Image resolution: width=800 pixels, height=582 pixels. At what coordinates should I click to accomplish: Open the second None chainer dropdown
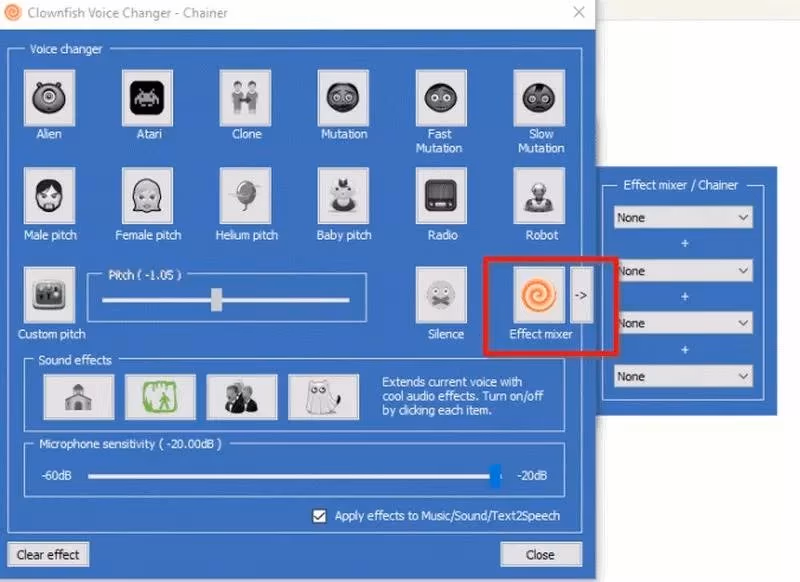[x=683, y=270]
